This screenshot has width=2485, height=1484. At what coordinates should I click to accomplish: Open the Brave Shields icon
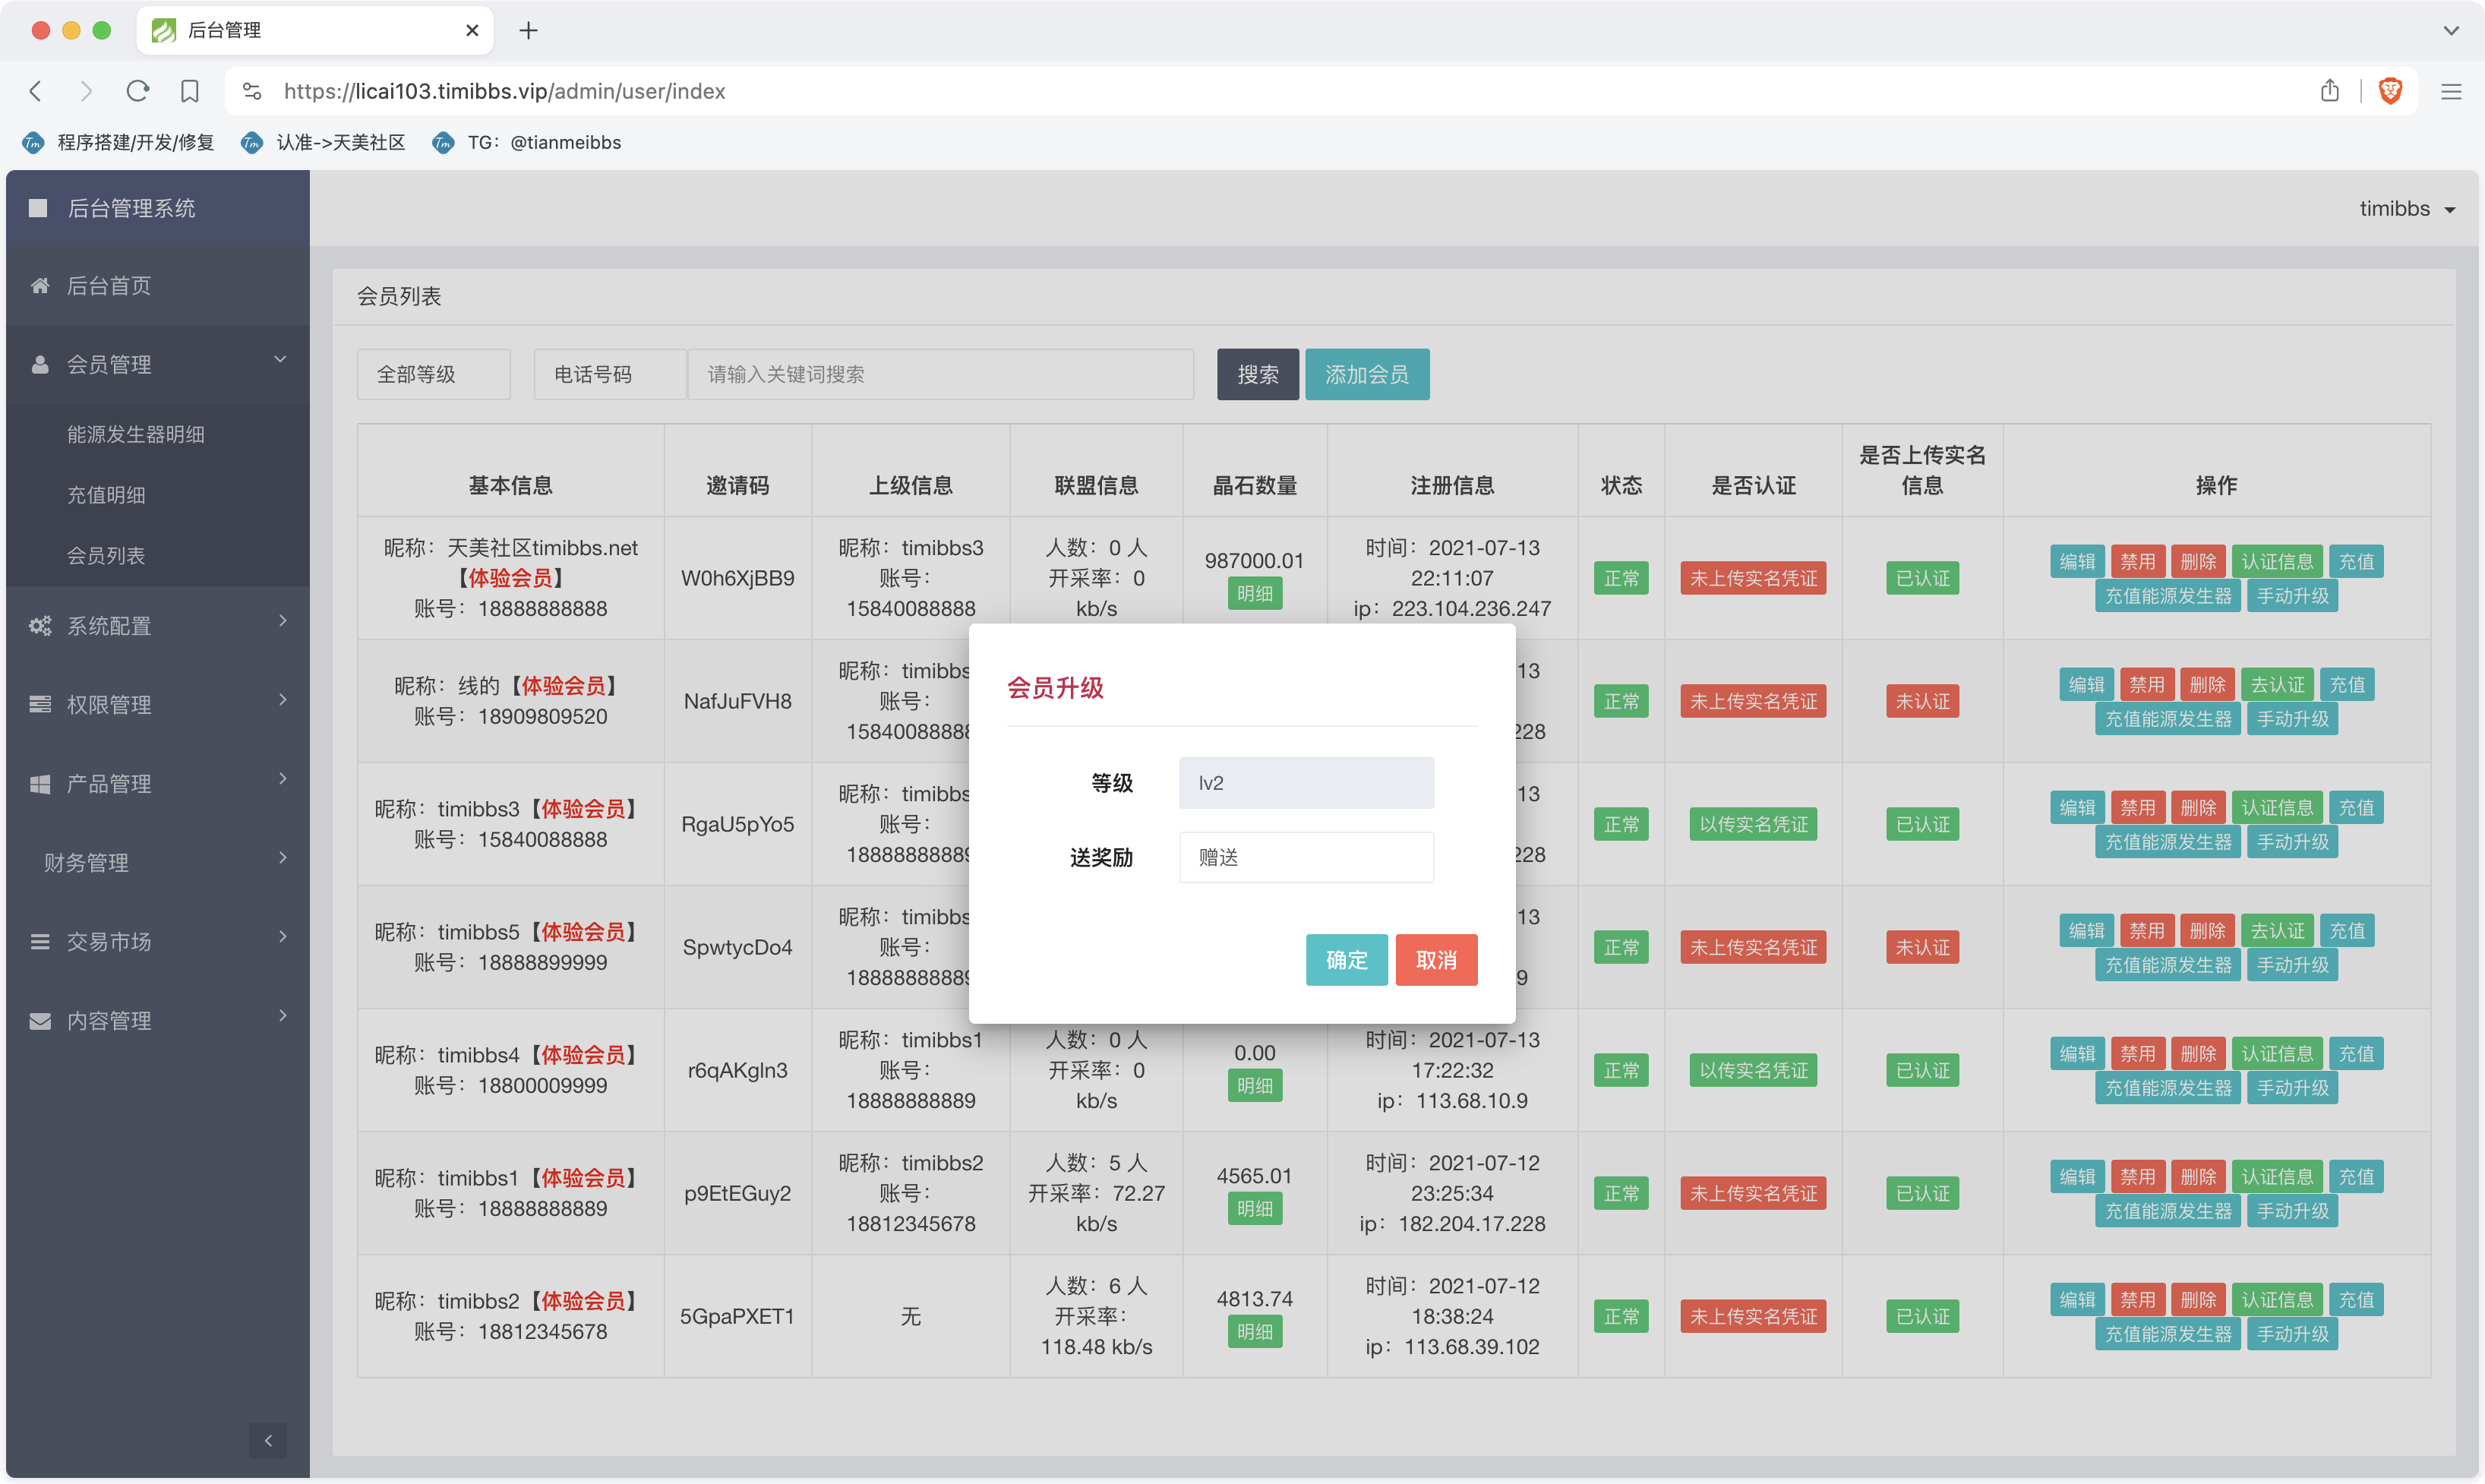2391,91
